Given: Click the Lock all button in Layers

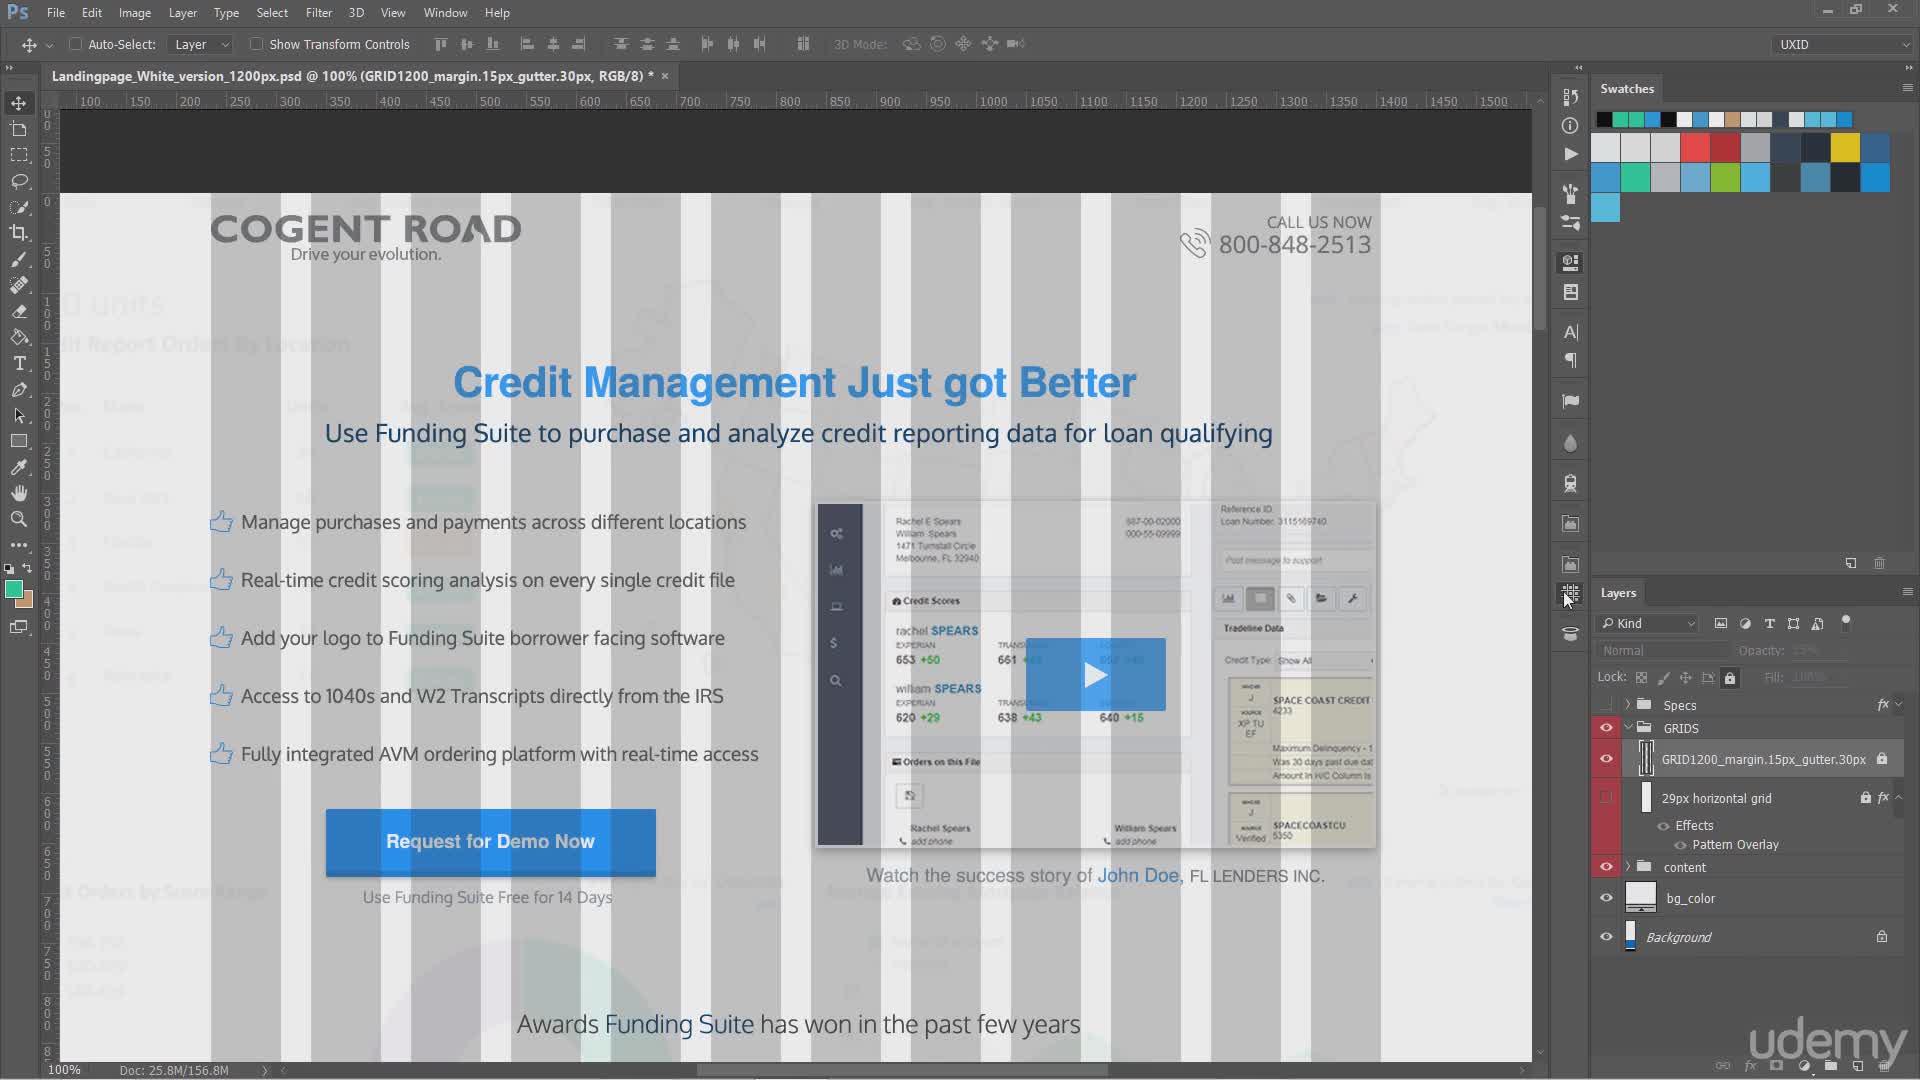Looking at the screenshot, I should pos(1730,678).
